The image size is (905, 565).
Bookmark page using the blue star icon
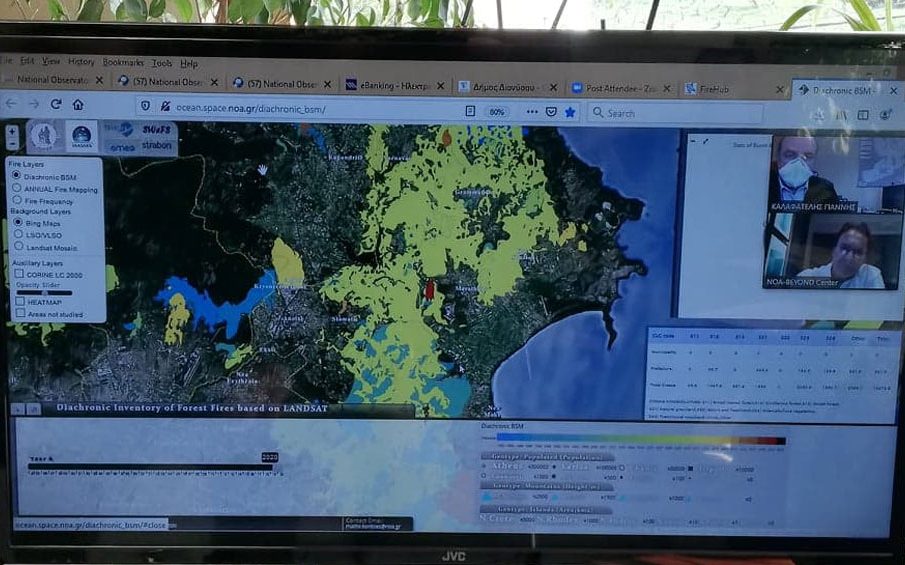(570, 112)
